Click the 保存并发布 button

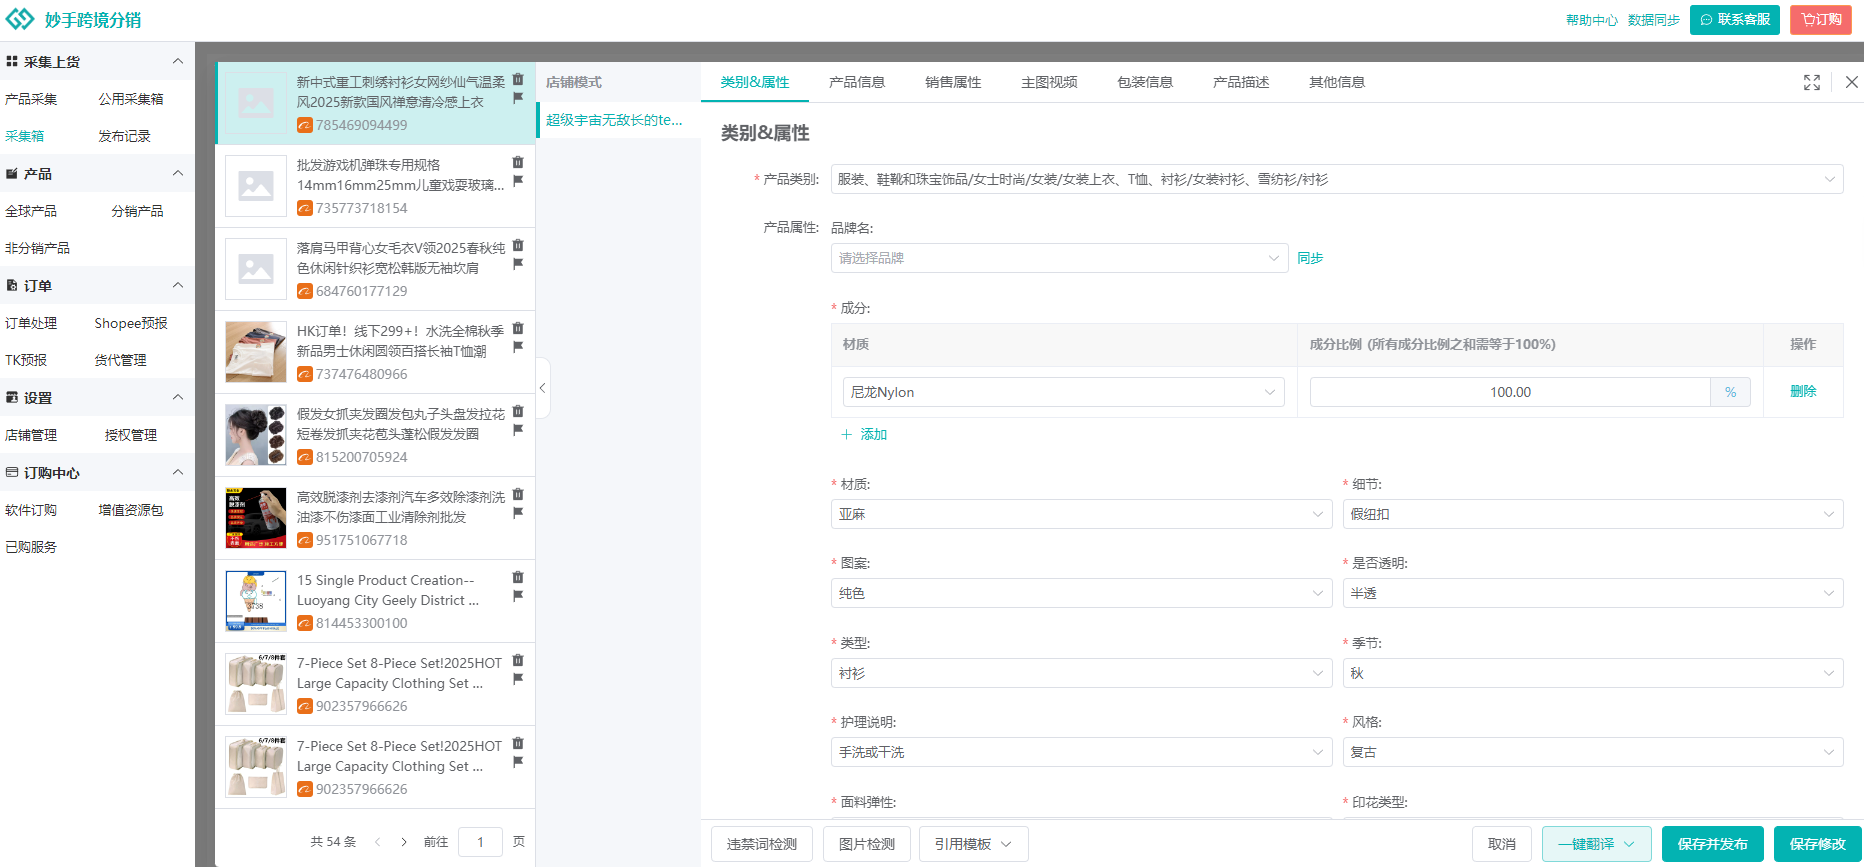(1712, 844)
